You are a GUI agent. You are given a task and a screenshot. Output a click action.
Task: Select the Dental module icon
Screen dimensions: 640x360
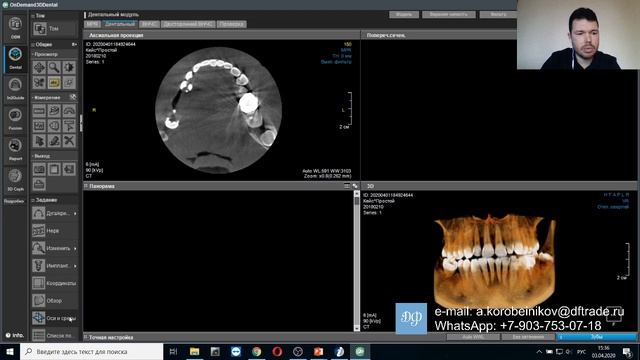[15, 58]
